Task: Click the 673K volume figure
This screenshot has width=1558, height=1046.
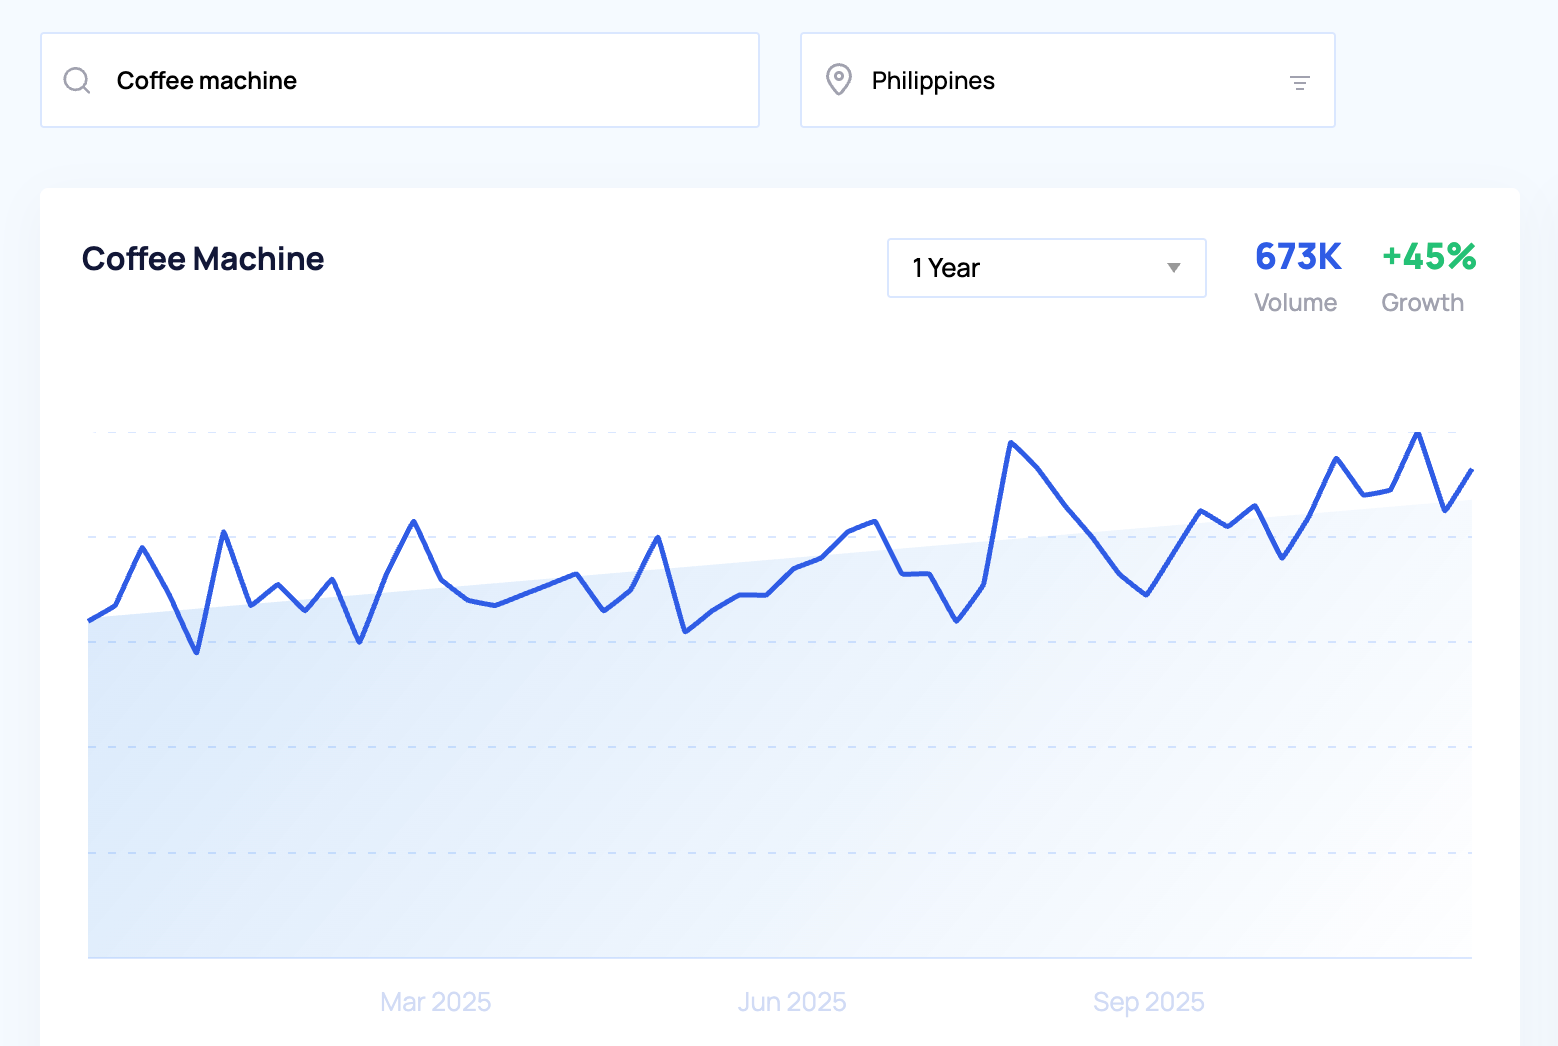Action: point(1297,257)
